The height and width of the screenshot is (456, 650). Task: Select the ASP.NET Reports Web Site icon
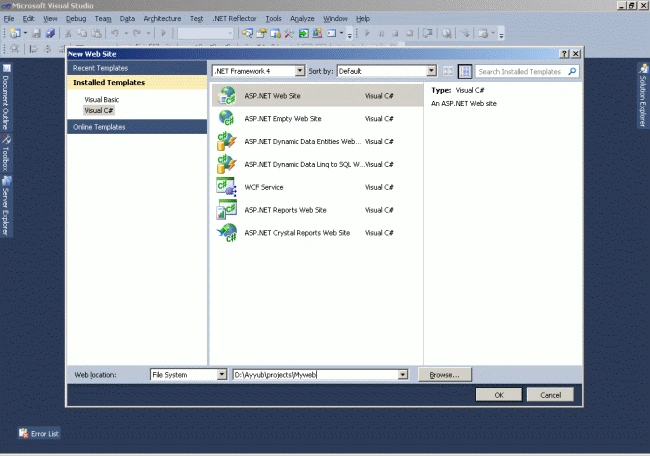[227, 210]
